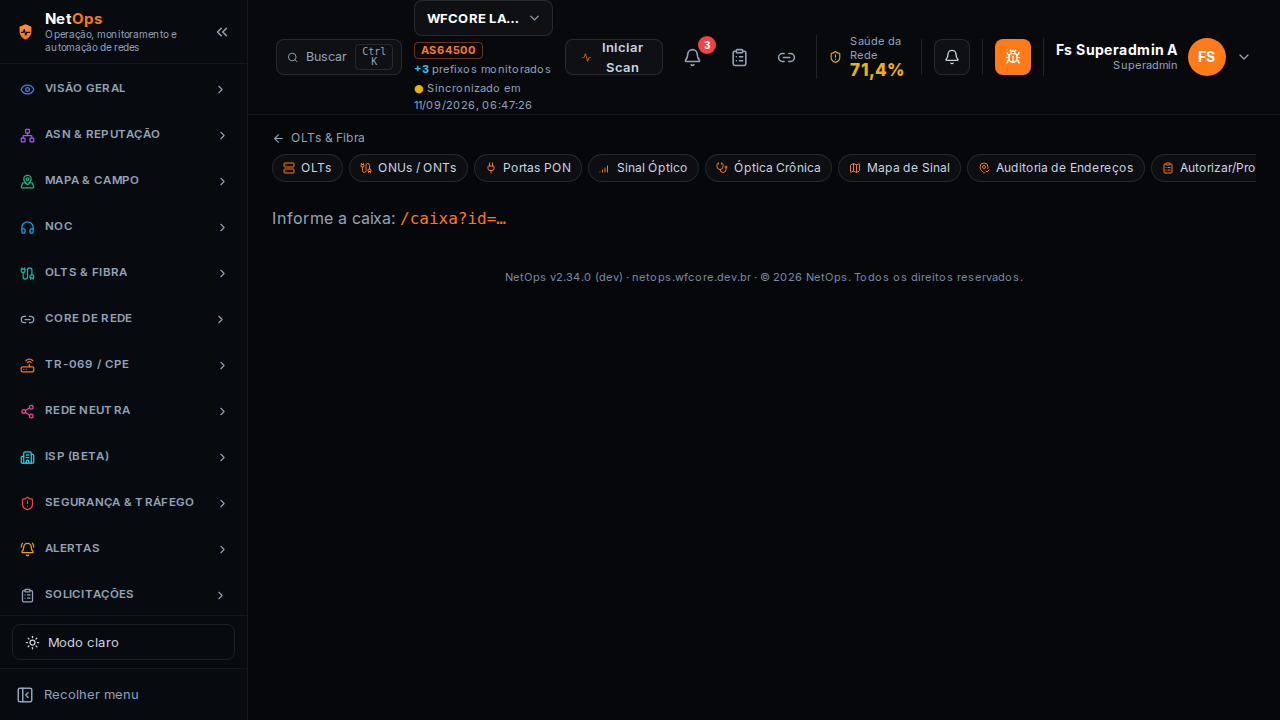This screenshot has height=720, width=1280.
Task: Open user menu chevron beside avatar
Action: [1244, 57]
